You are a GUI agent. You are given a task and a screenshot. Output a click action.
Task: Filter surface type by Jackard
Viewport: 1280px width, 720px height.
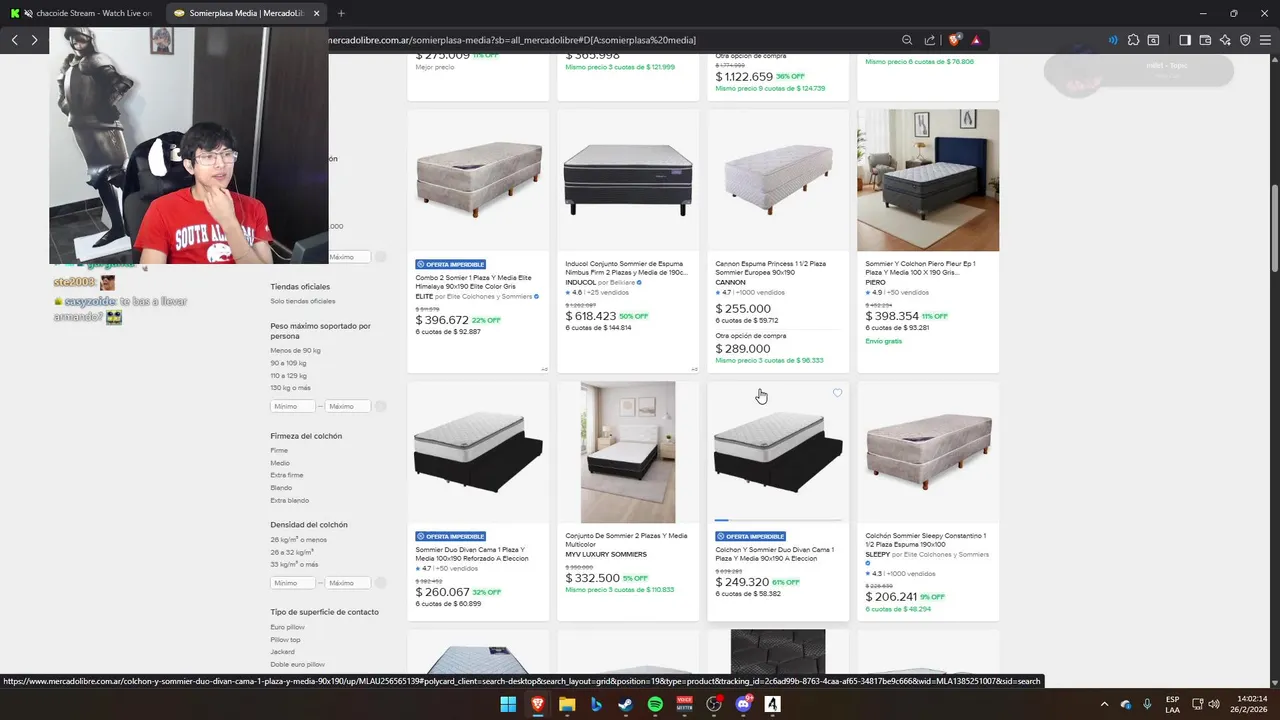click(x=282, y=652)
